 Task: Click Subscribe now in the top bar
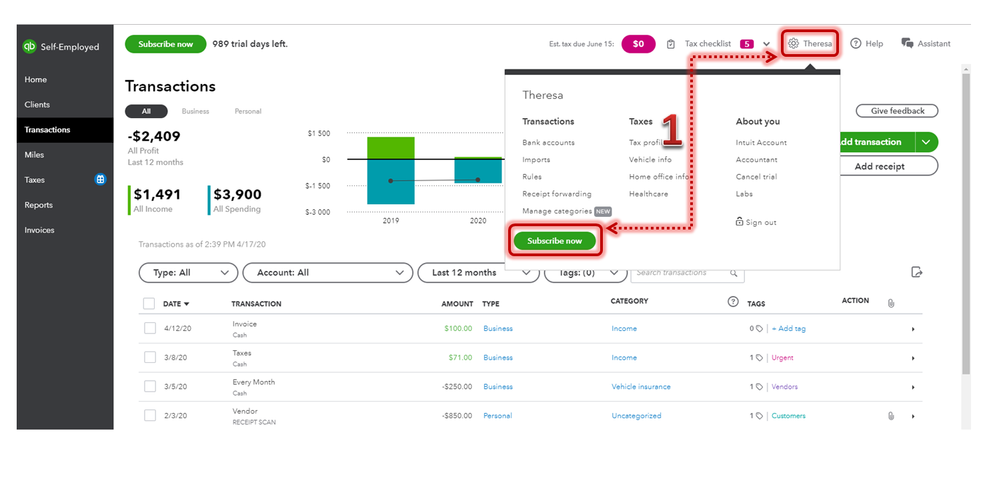[166, 44]
